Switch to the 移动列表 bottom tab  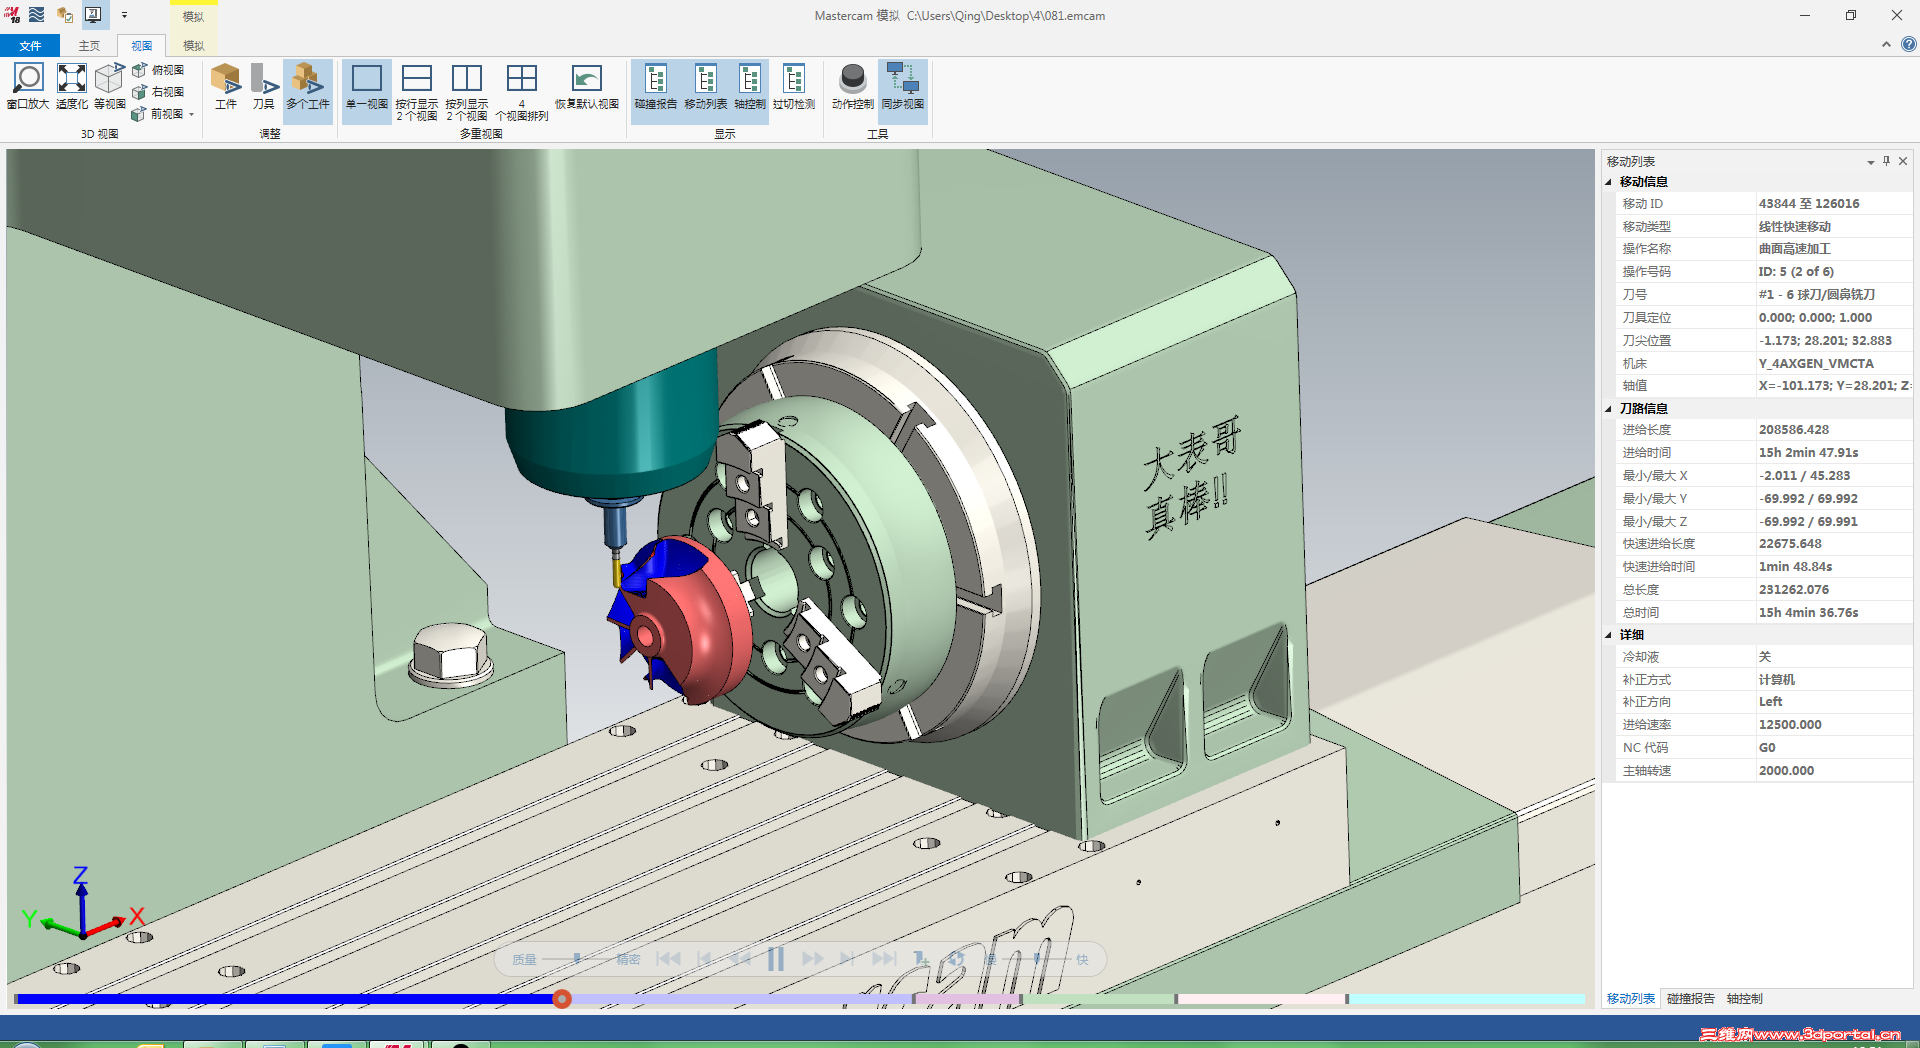point(1631,999)
